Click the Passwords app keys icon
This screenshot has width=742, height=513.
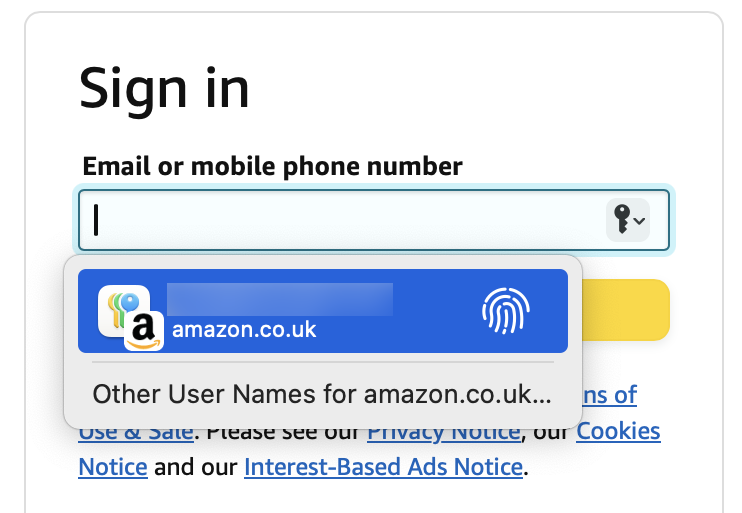coord(123,309)
